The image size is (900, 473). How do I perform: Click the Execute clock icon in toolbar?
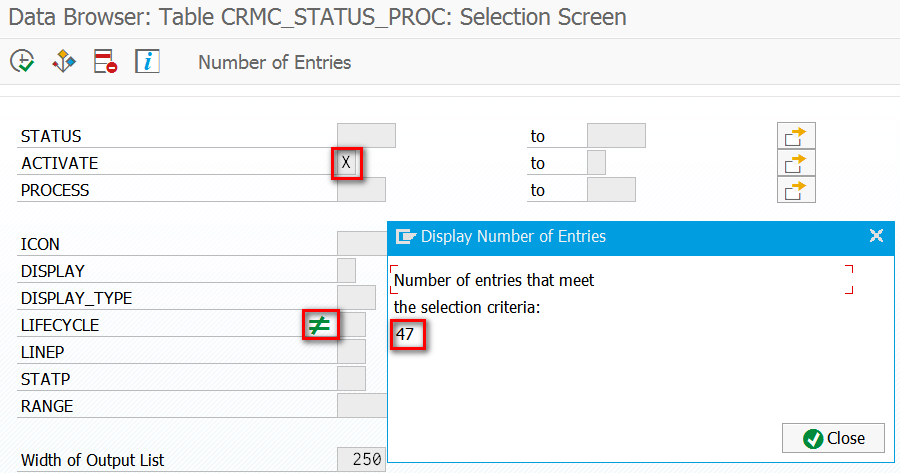pos(22,61)
